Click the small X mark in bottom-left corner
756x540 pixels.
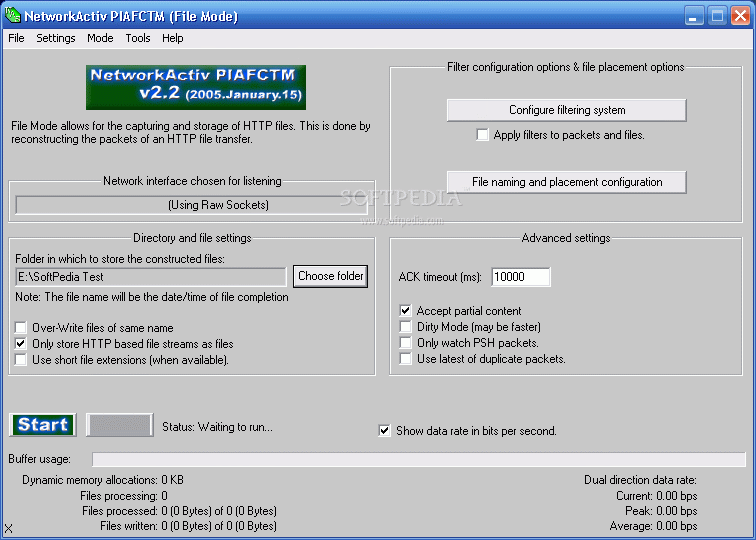click(8, 529)
